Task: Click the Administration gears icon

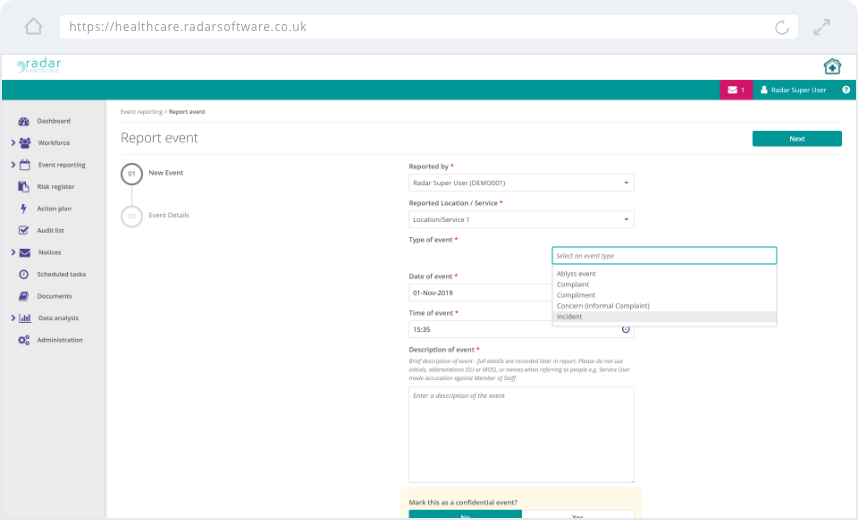Action: tap(24, 340)
